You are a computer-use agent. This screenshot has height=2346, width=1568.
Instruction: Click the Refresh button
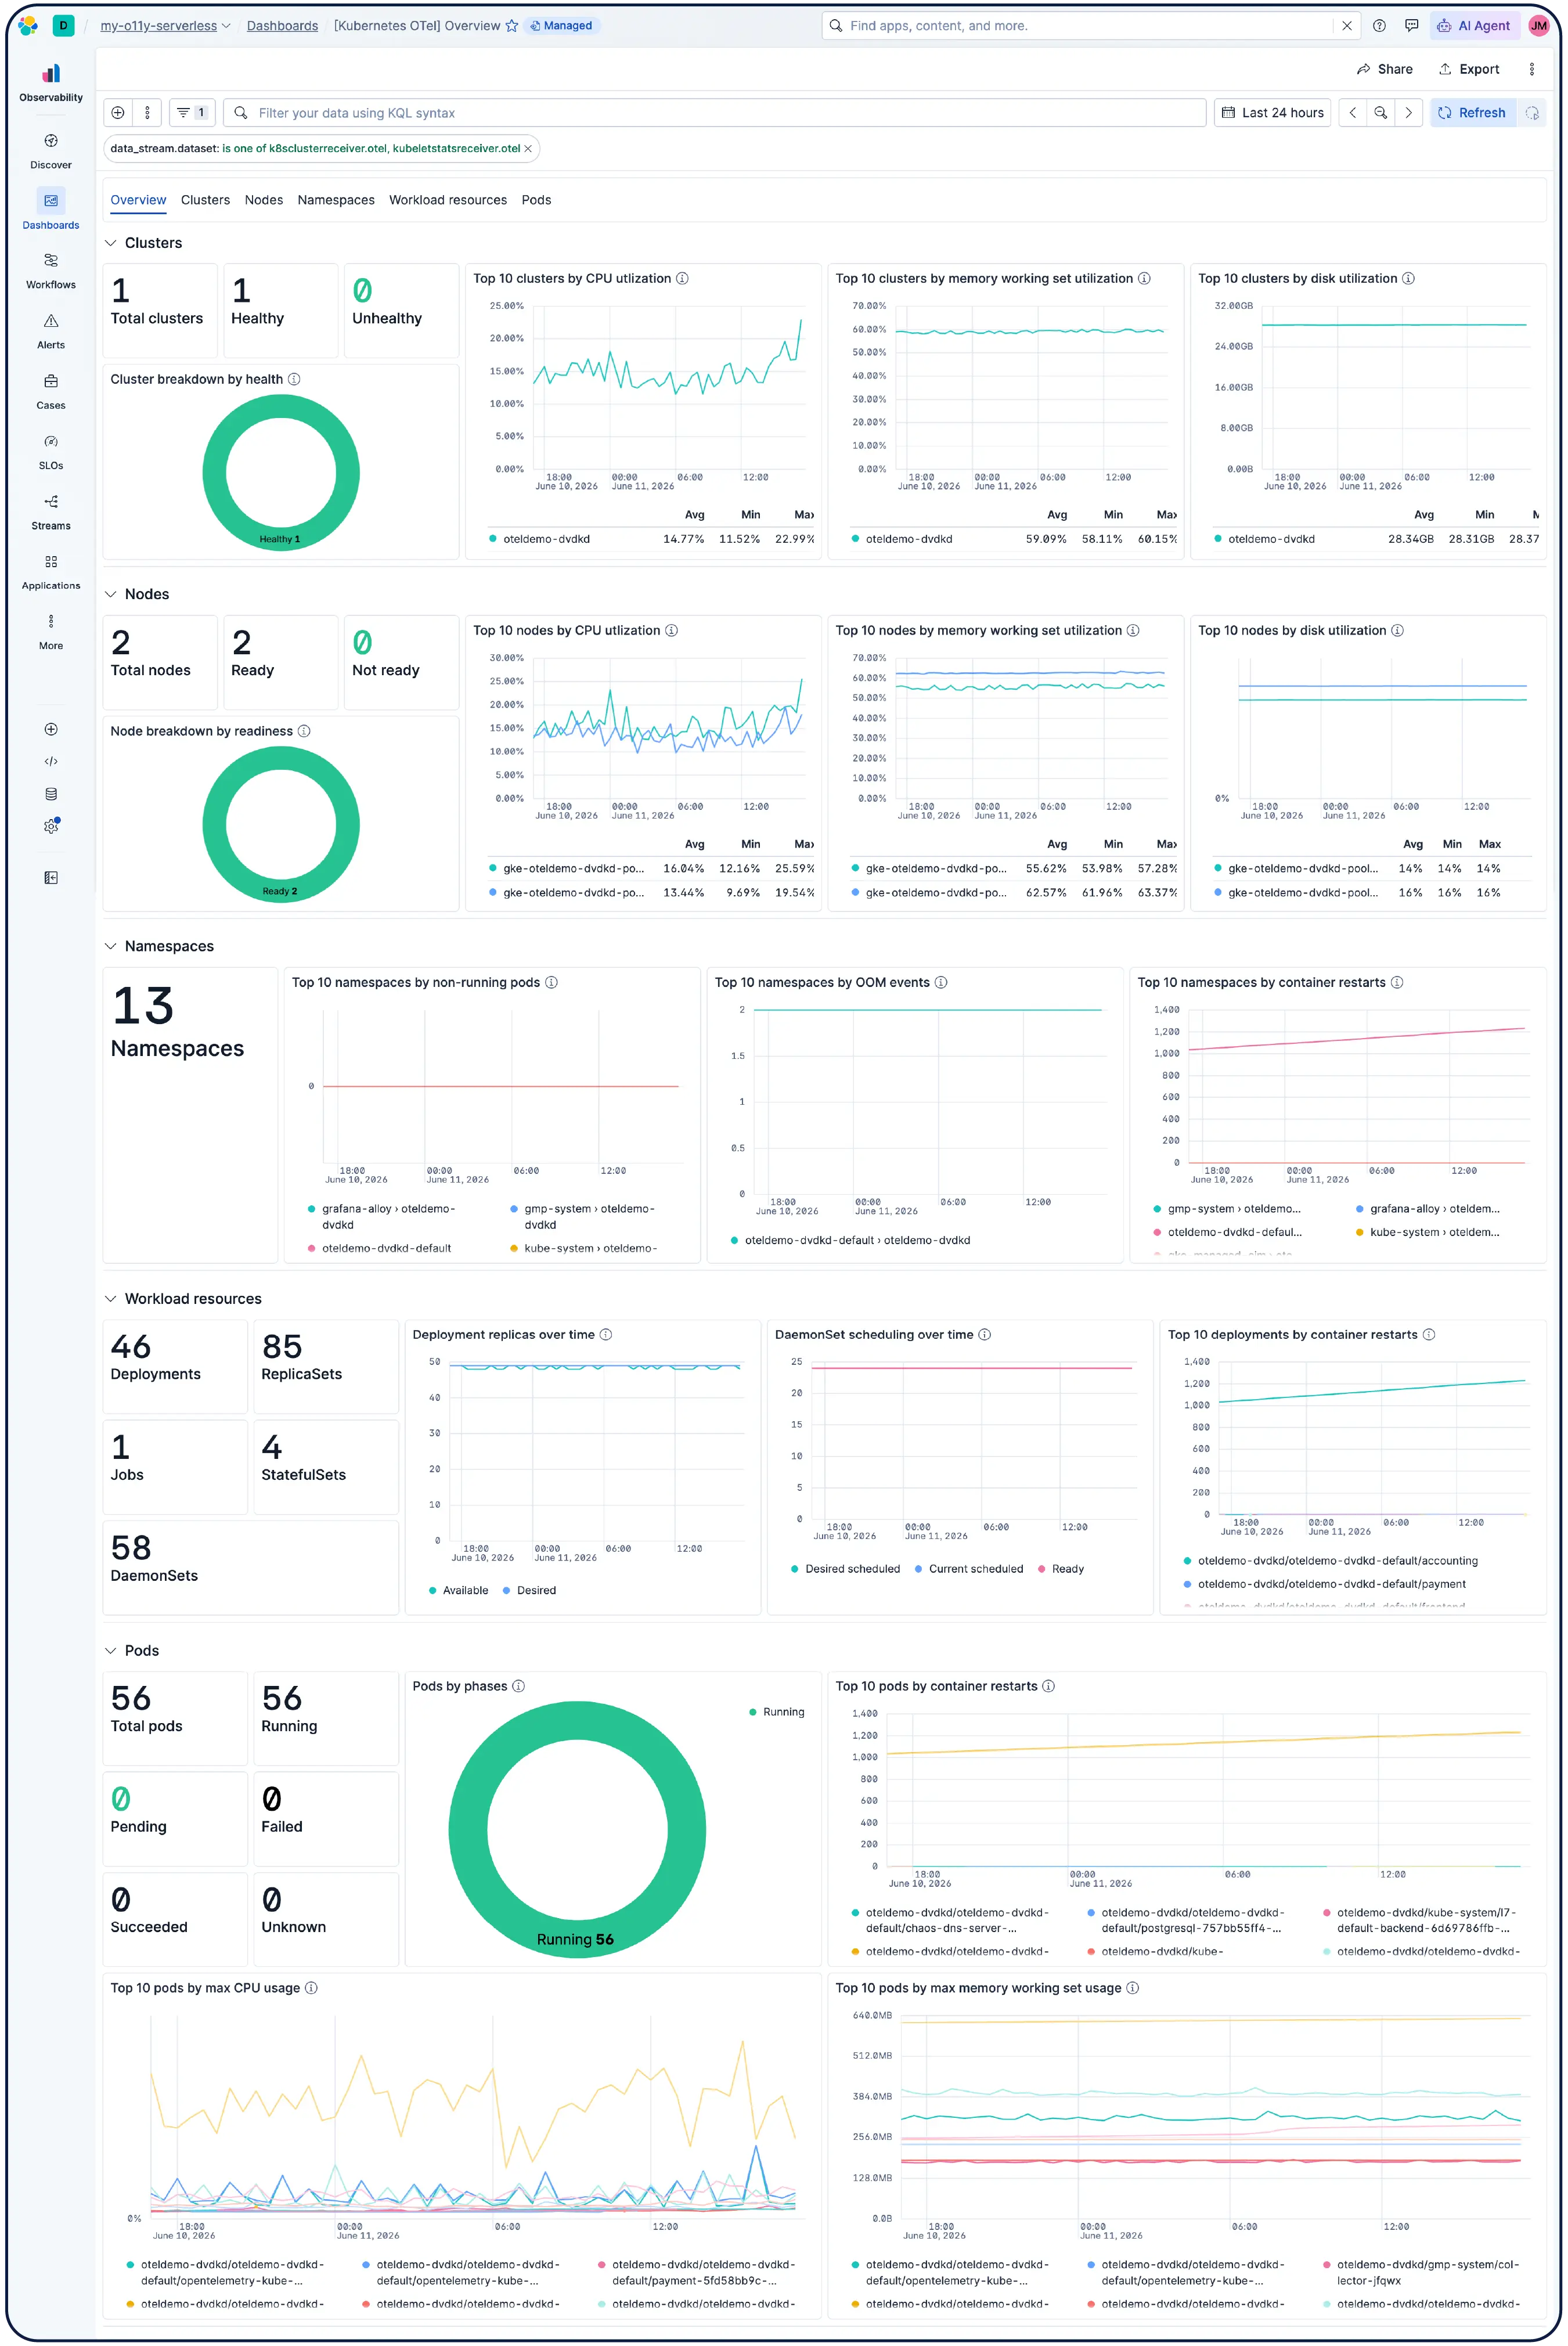coord(1473,113)
